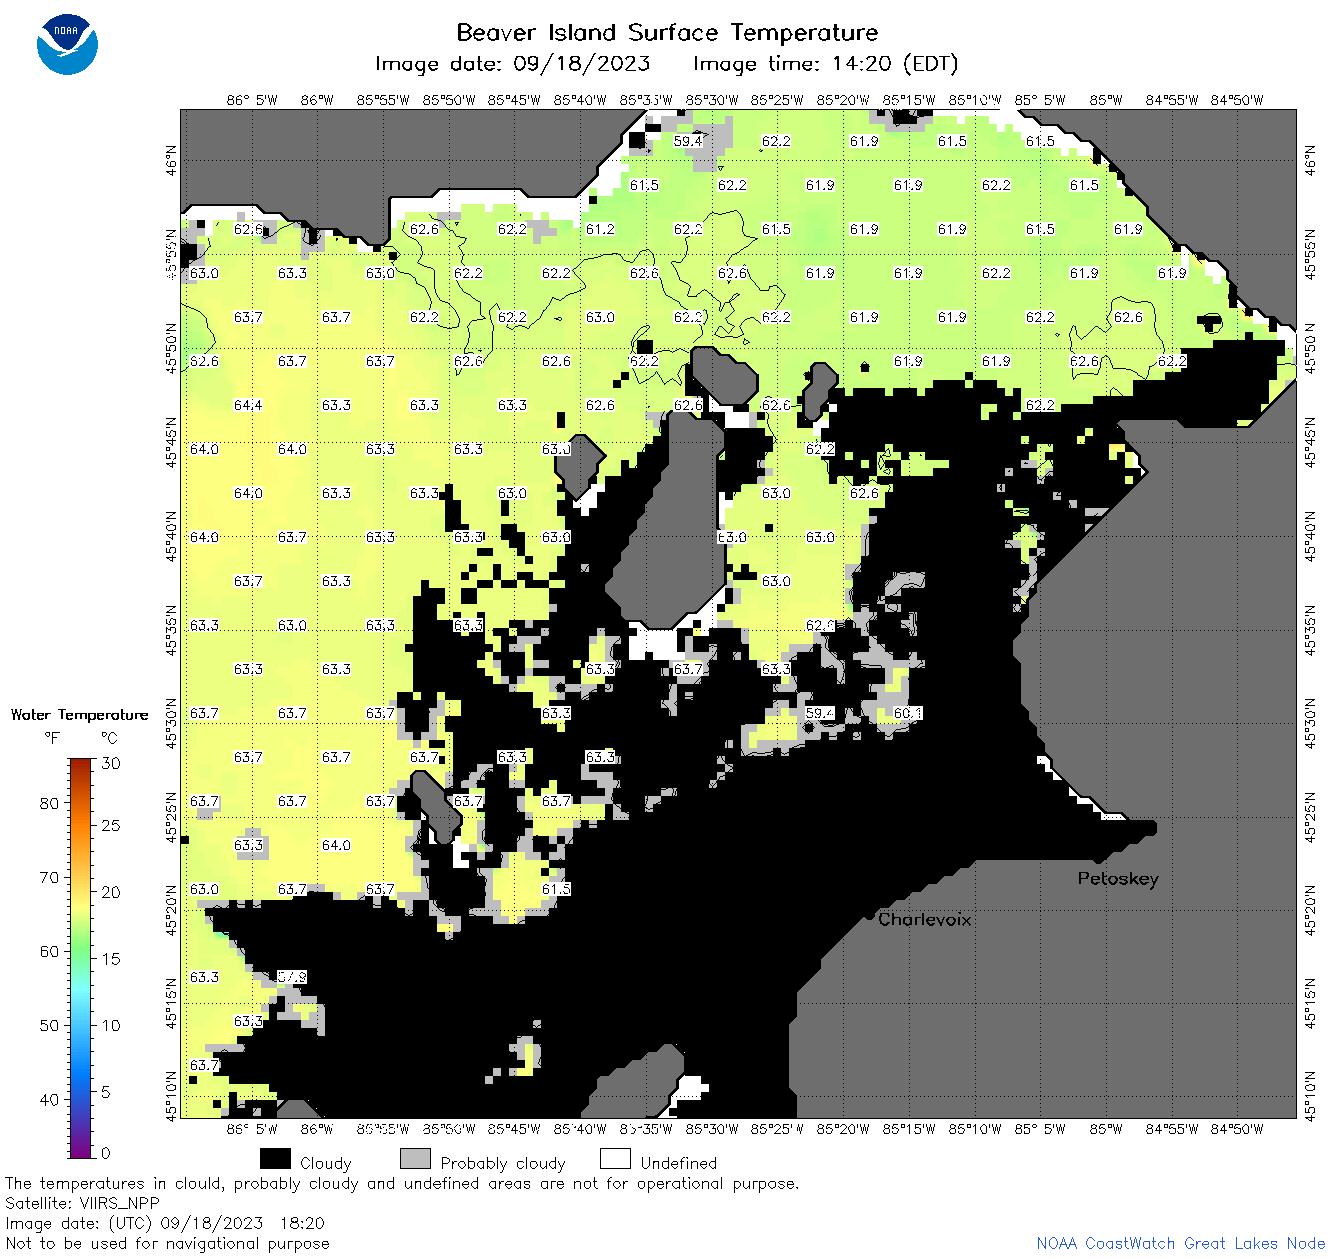Click the Image time: 14:20 (EDT) text
The image size is (1336, 1259).
[x=825, y=64]
